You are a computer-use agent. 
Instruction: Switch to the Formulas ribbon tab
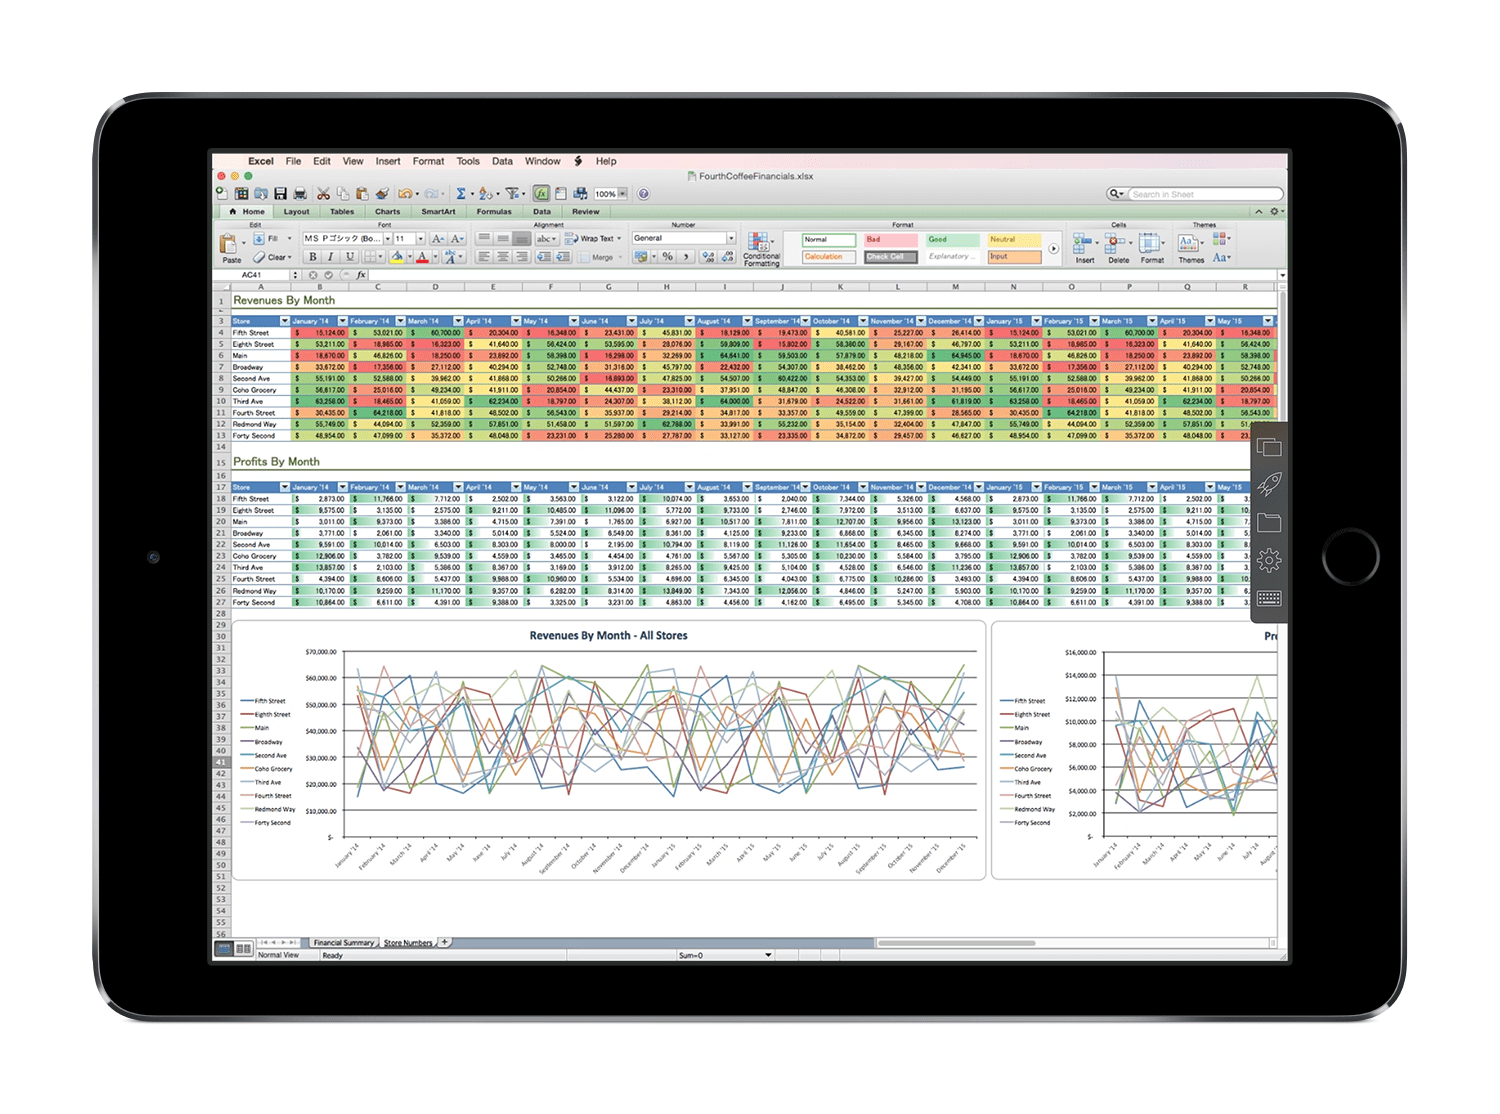pyautogui.click(x=494, y=212)
